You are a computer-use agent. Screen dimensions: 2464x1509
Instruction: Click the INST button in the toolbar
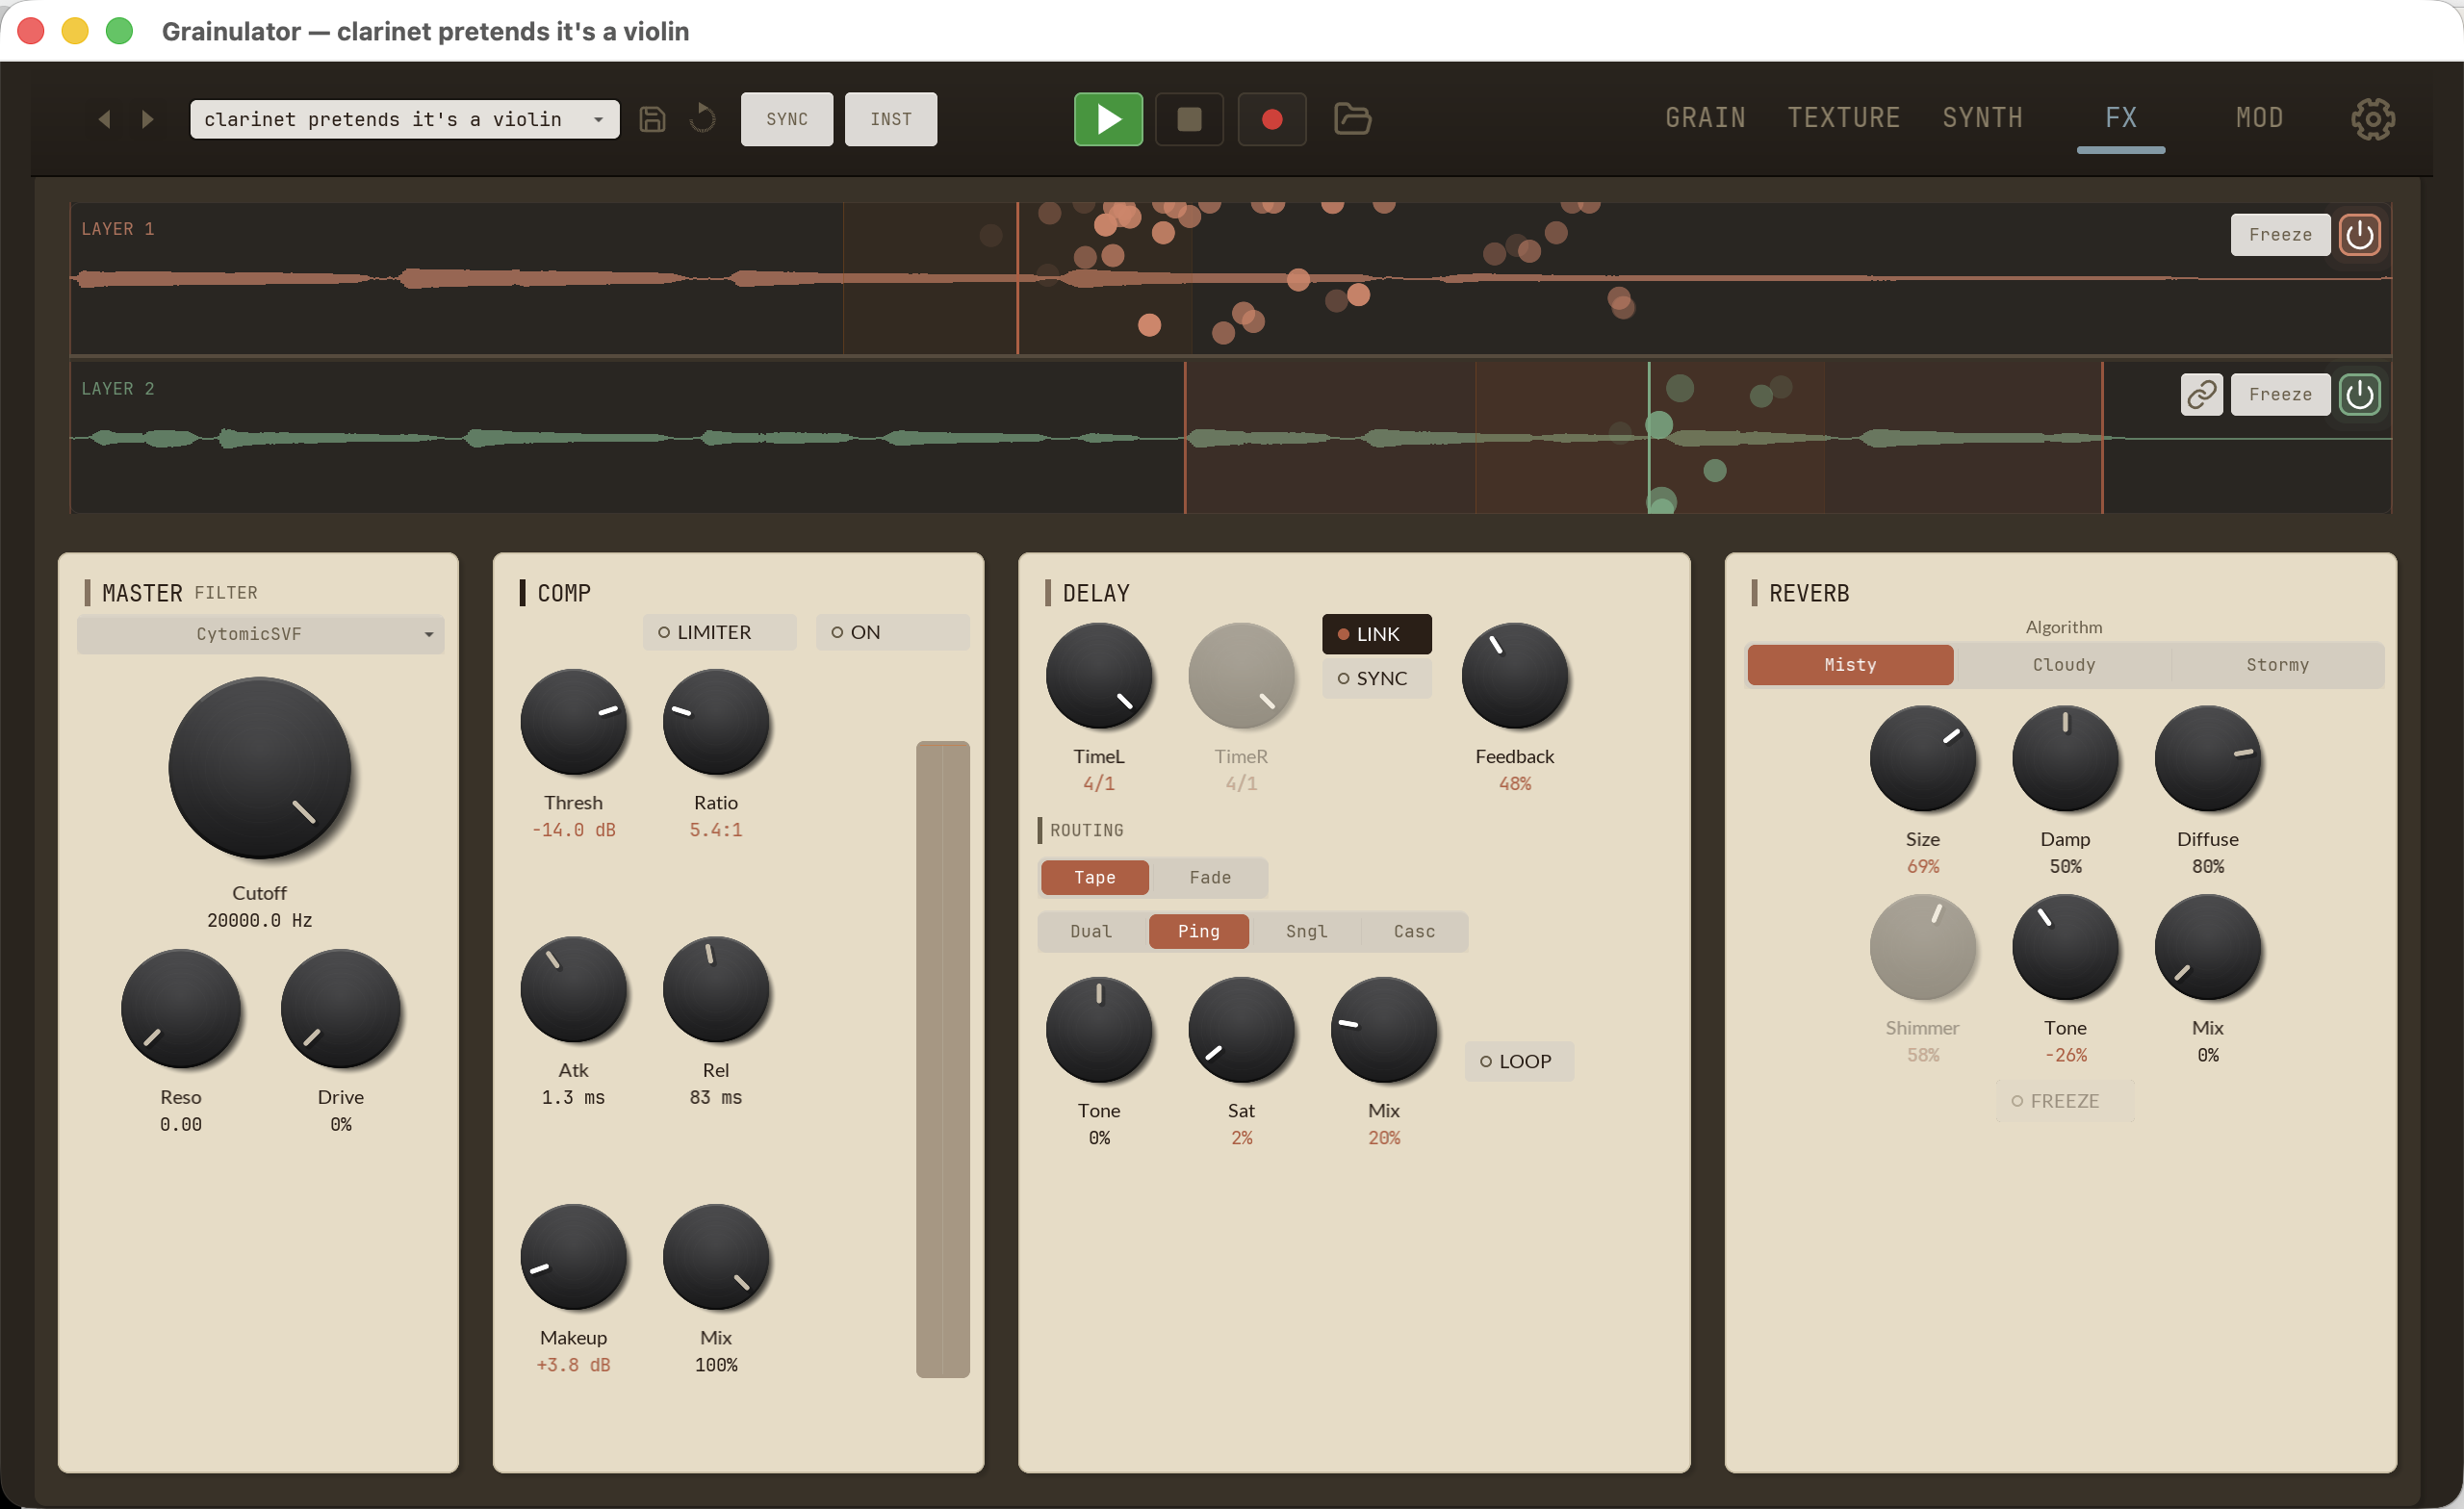(x=891, y=119)
